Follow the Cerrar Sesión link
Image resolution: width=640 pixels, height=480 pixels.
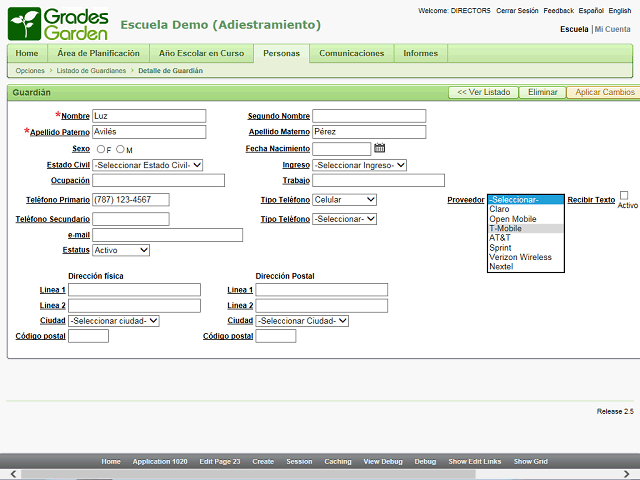click(x=517, y=10)
